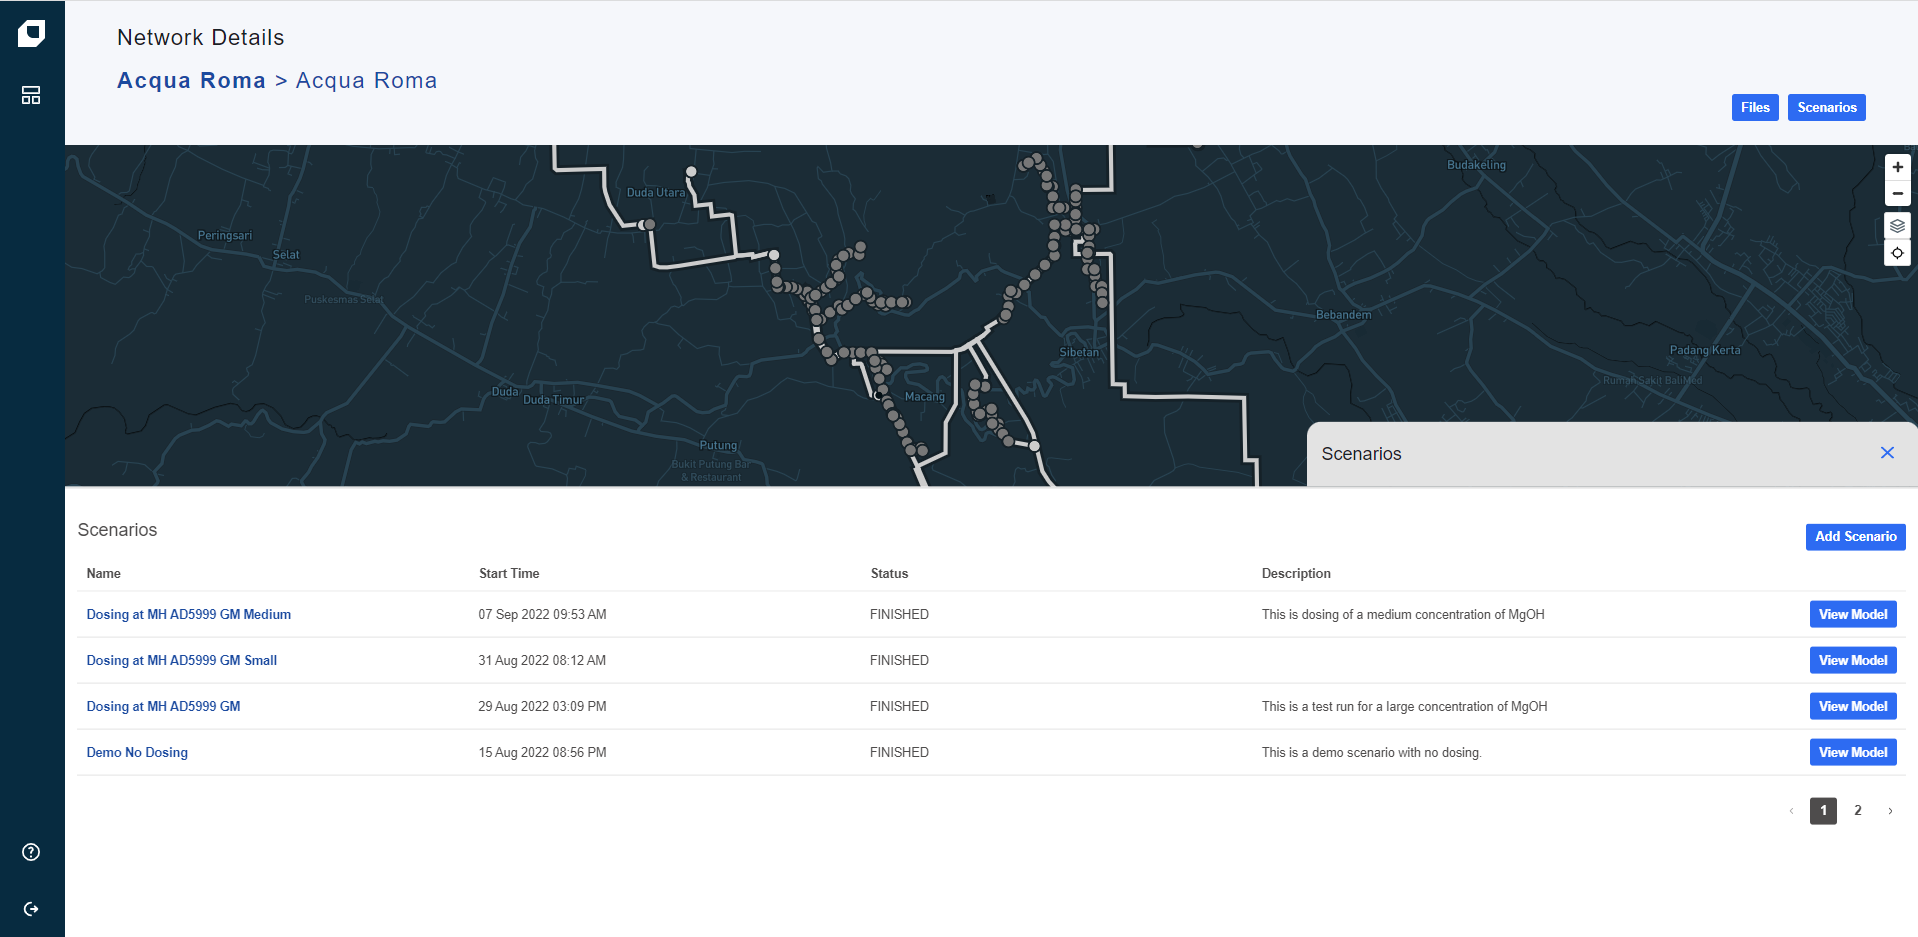
Task: Go to page 2 of scenarios
Action: click(1857, 811)
